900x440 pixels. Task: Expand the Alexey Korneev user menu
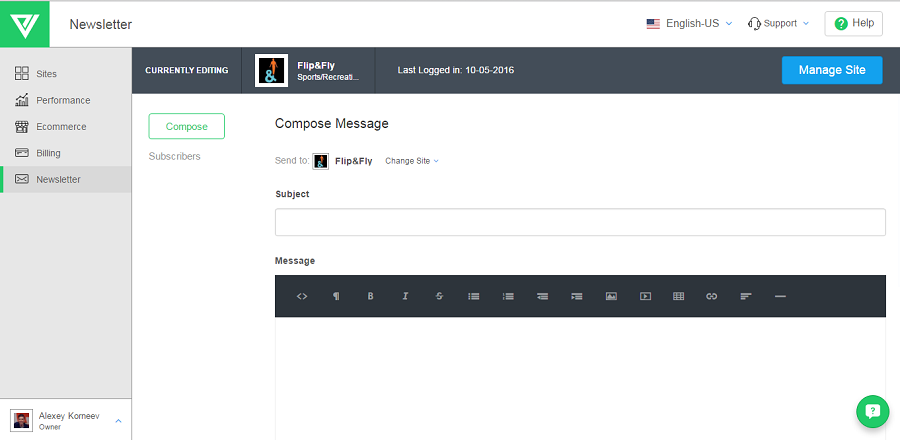[x=118, y=421]
